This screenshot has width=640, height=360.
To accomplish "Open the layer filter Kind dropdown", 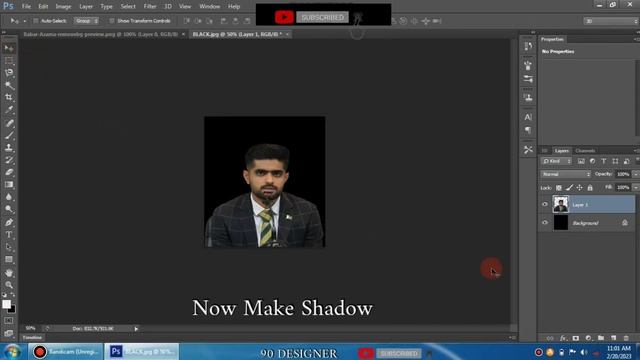I will coord(556,161).
